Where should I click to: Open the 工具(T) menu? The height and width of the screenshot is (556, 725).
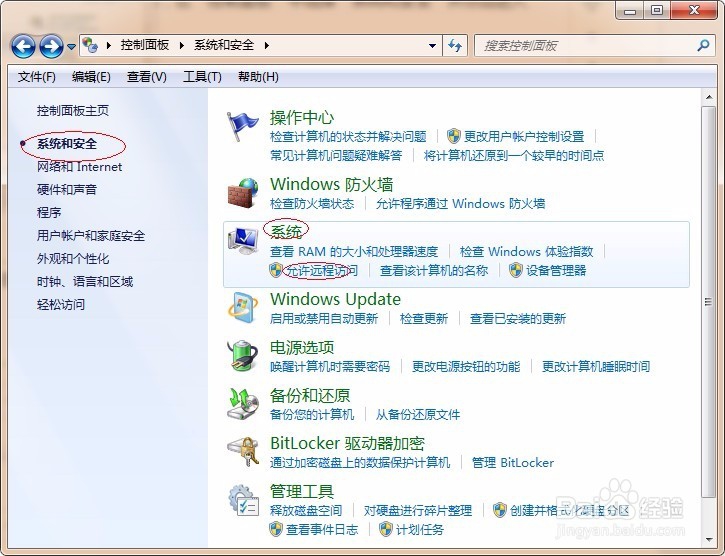(x=202, y=77)
